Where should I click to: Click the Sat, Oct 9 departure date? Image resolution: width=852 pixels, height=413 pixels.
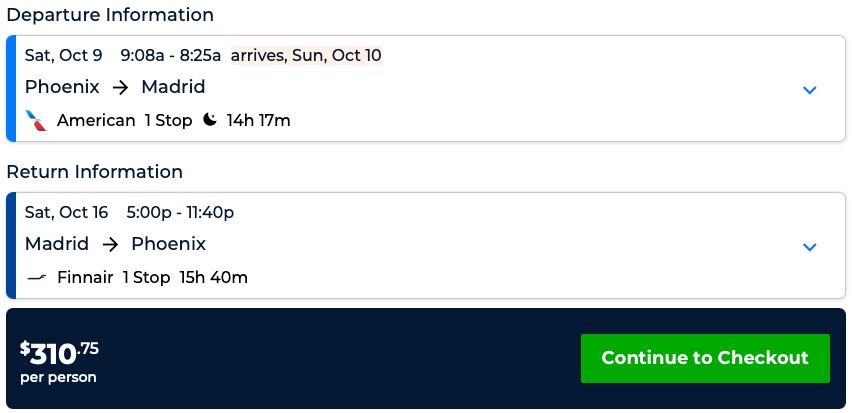[64, 56]
